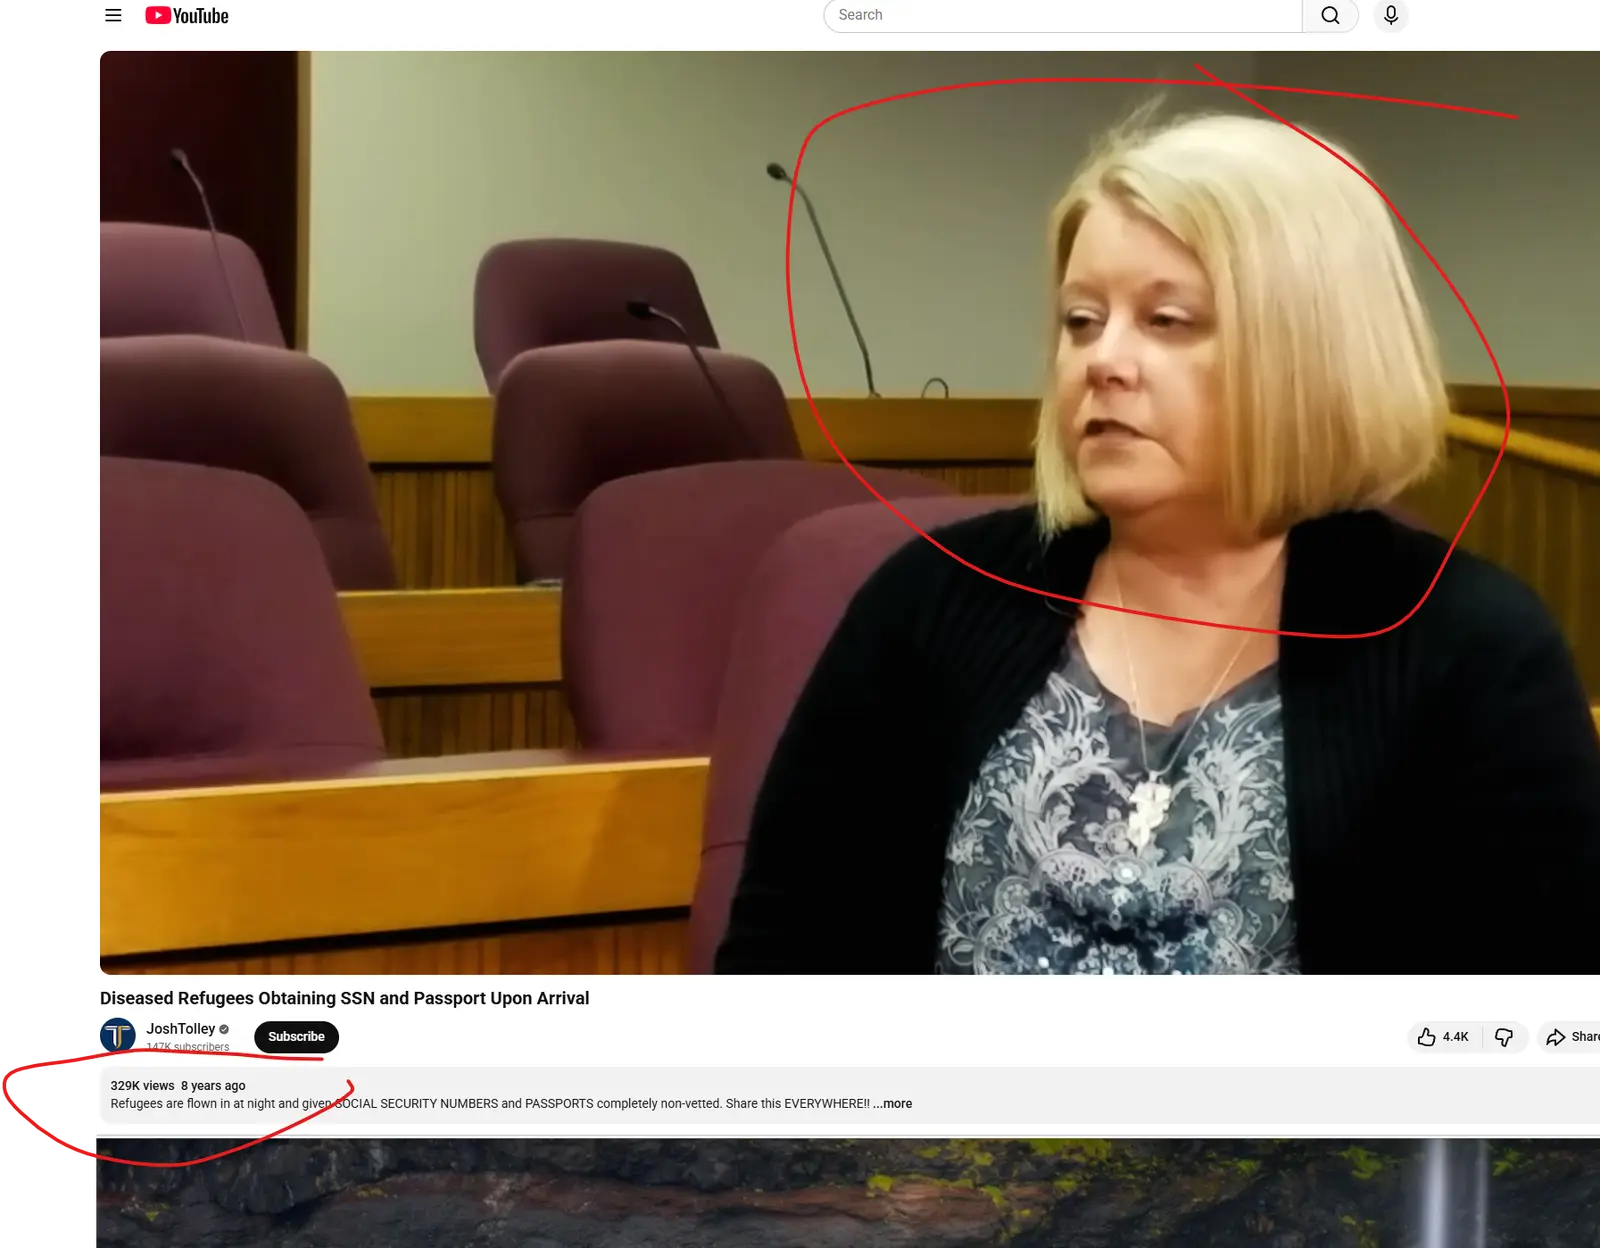Focus the Search text field

coord(1062,16)
